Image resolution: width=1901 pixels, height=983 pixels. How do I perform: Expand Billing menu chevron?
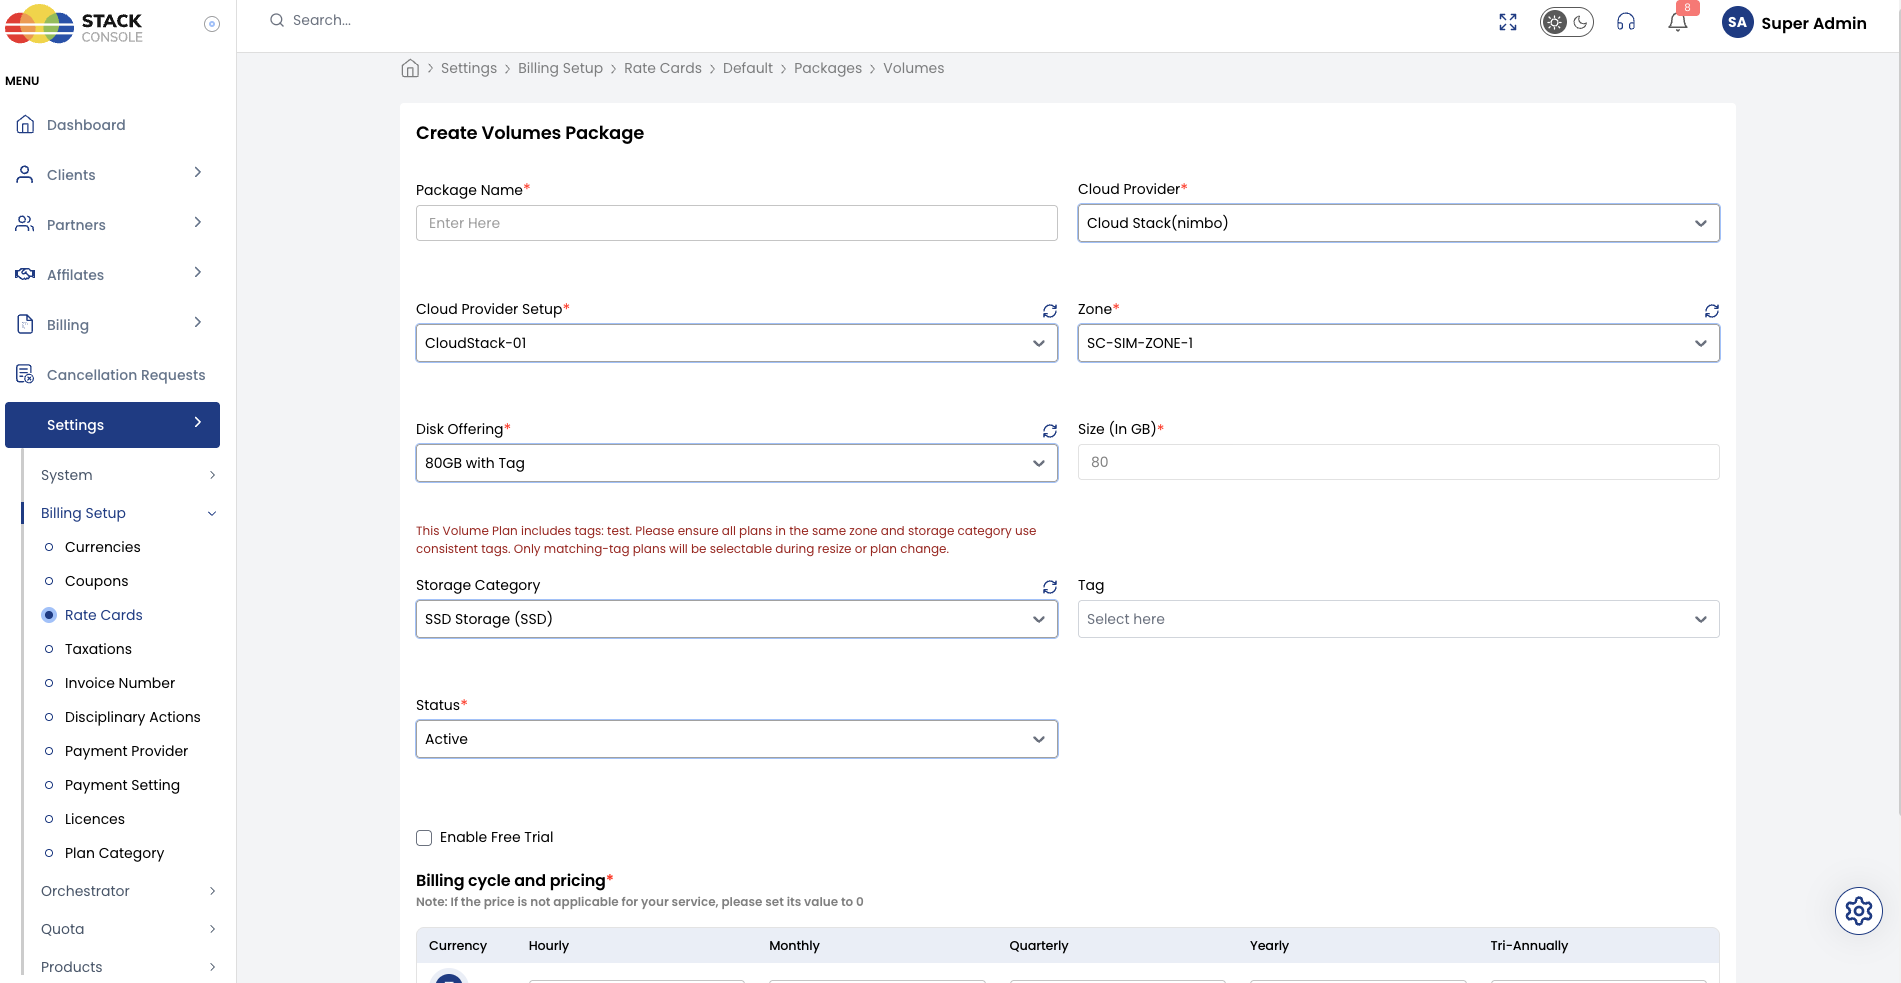point(198,322)
